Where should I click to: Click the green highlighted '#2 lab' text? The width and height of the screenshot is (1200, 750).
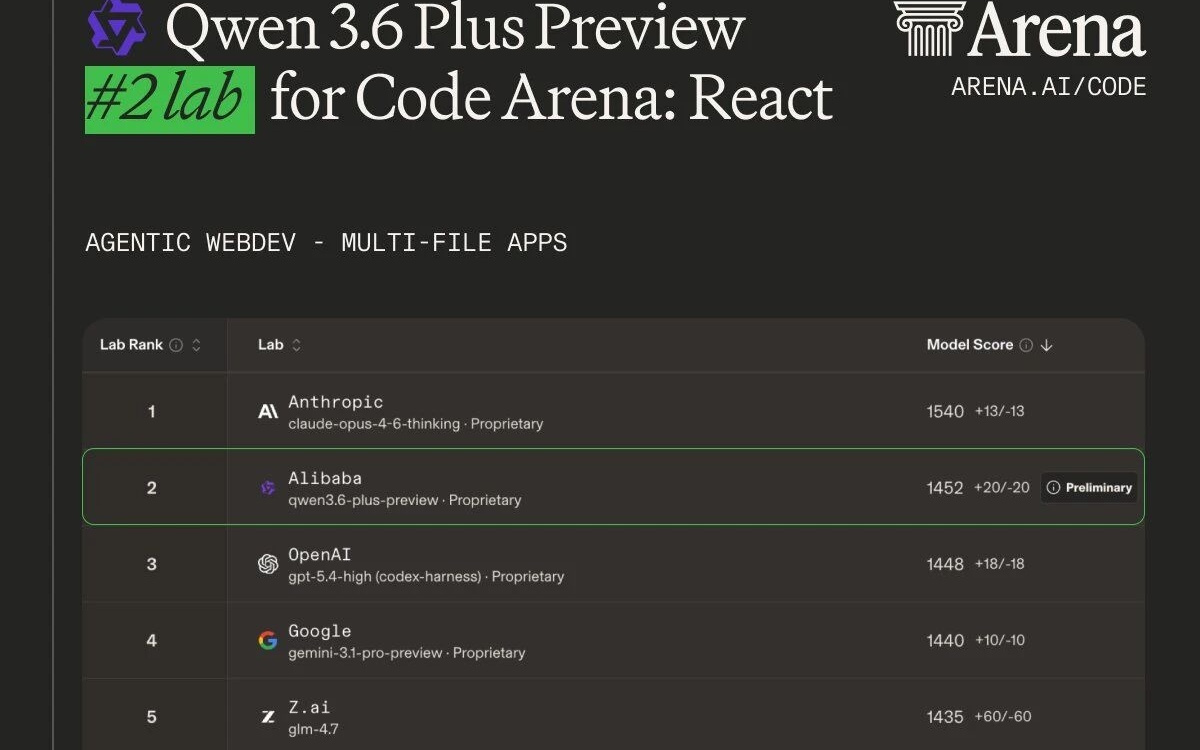168,97
